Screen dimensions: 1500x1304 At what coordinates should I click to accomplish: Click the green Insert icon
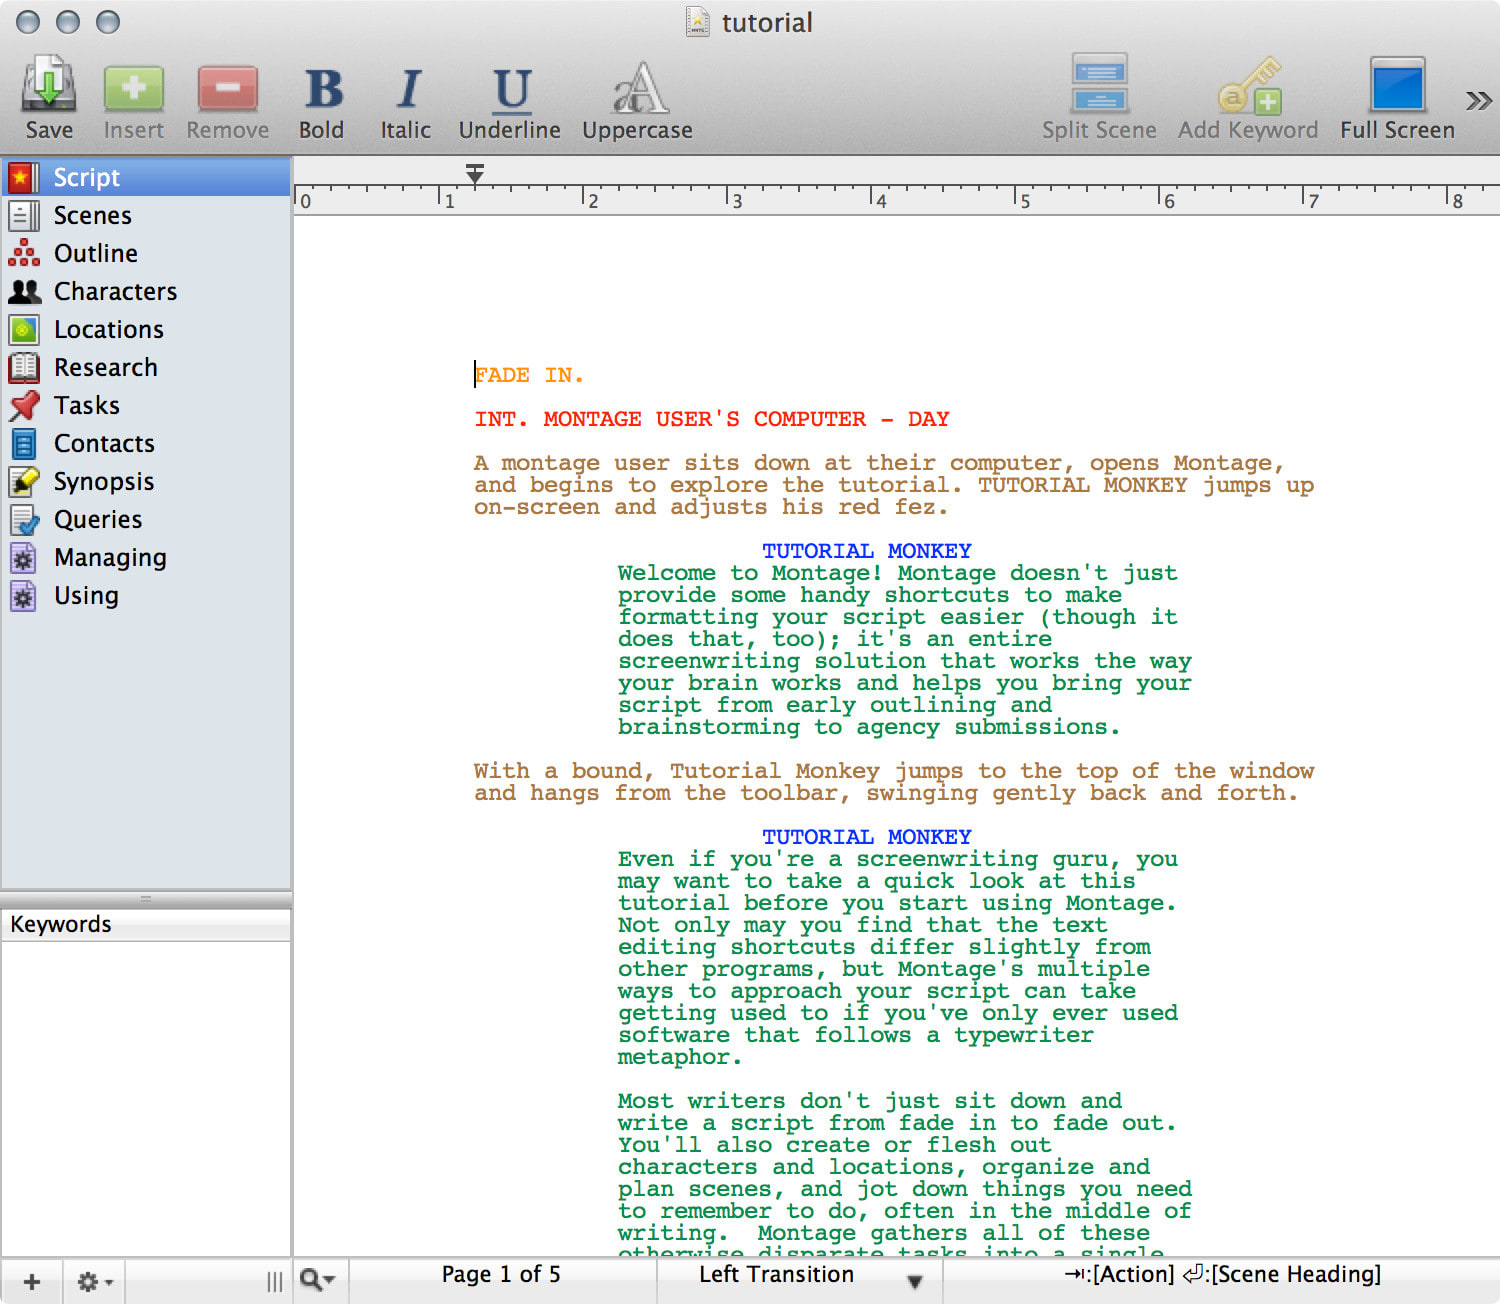133,88
